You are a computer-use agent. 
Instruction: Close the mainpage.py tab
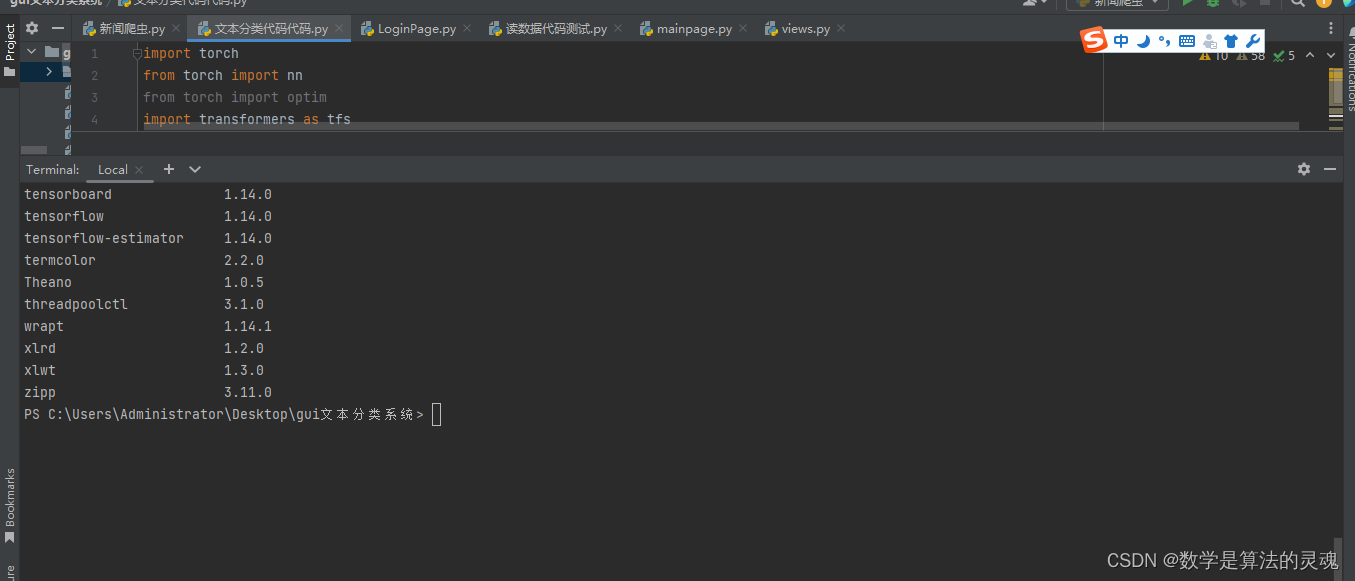point(742,29)
